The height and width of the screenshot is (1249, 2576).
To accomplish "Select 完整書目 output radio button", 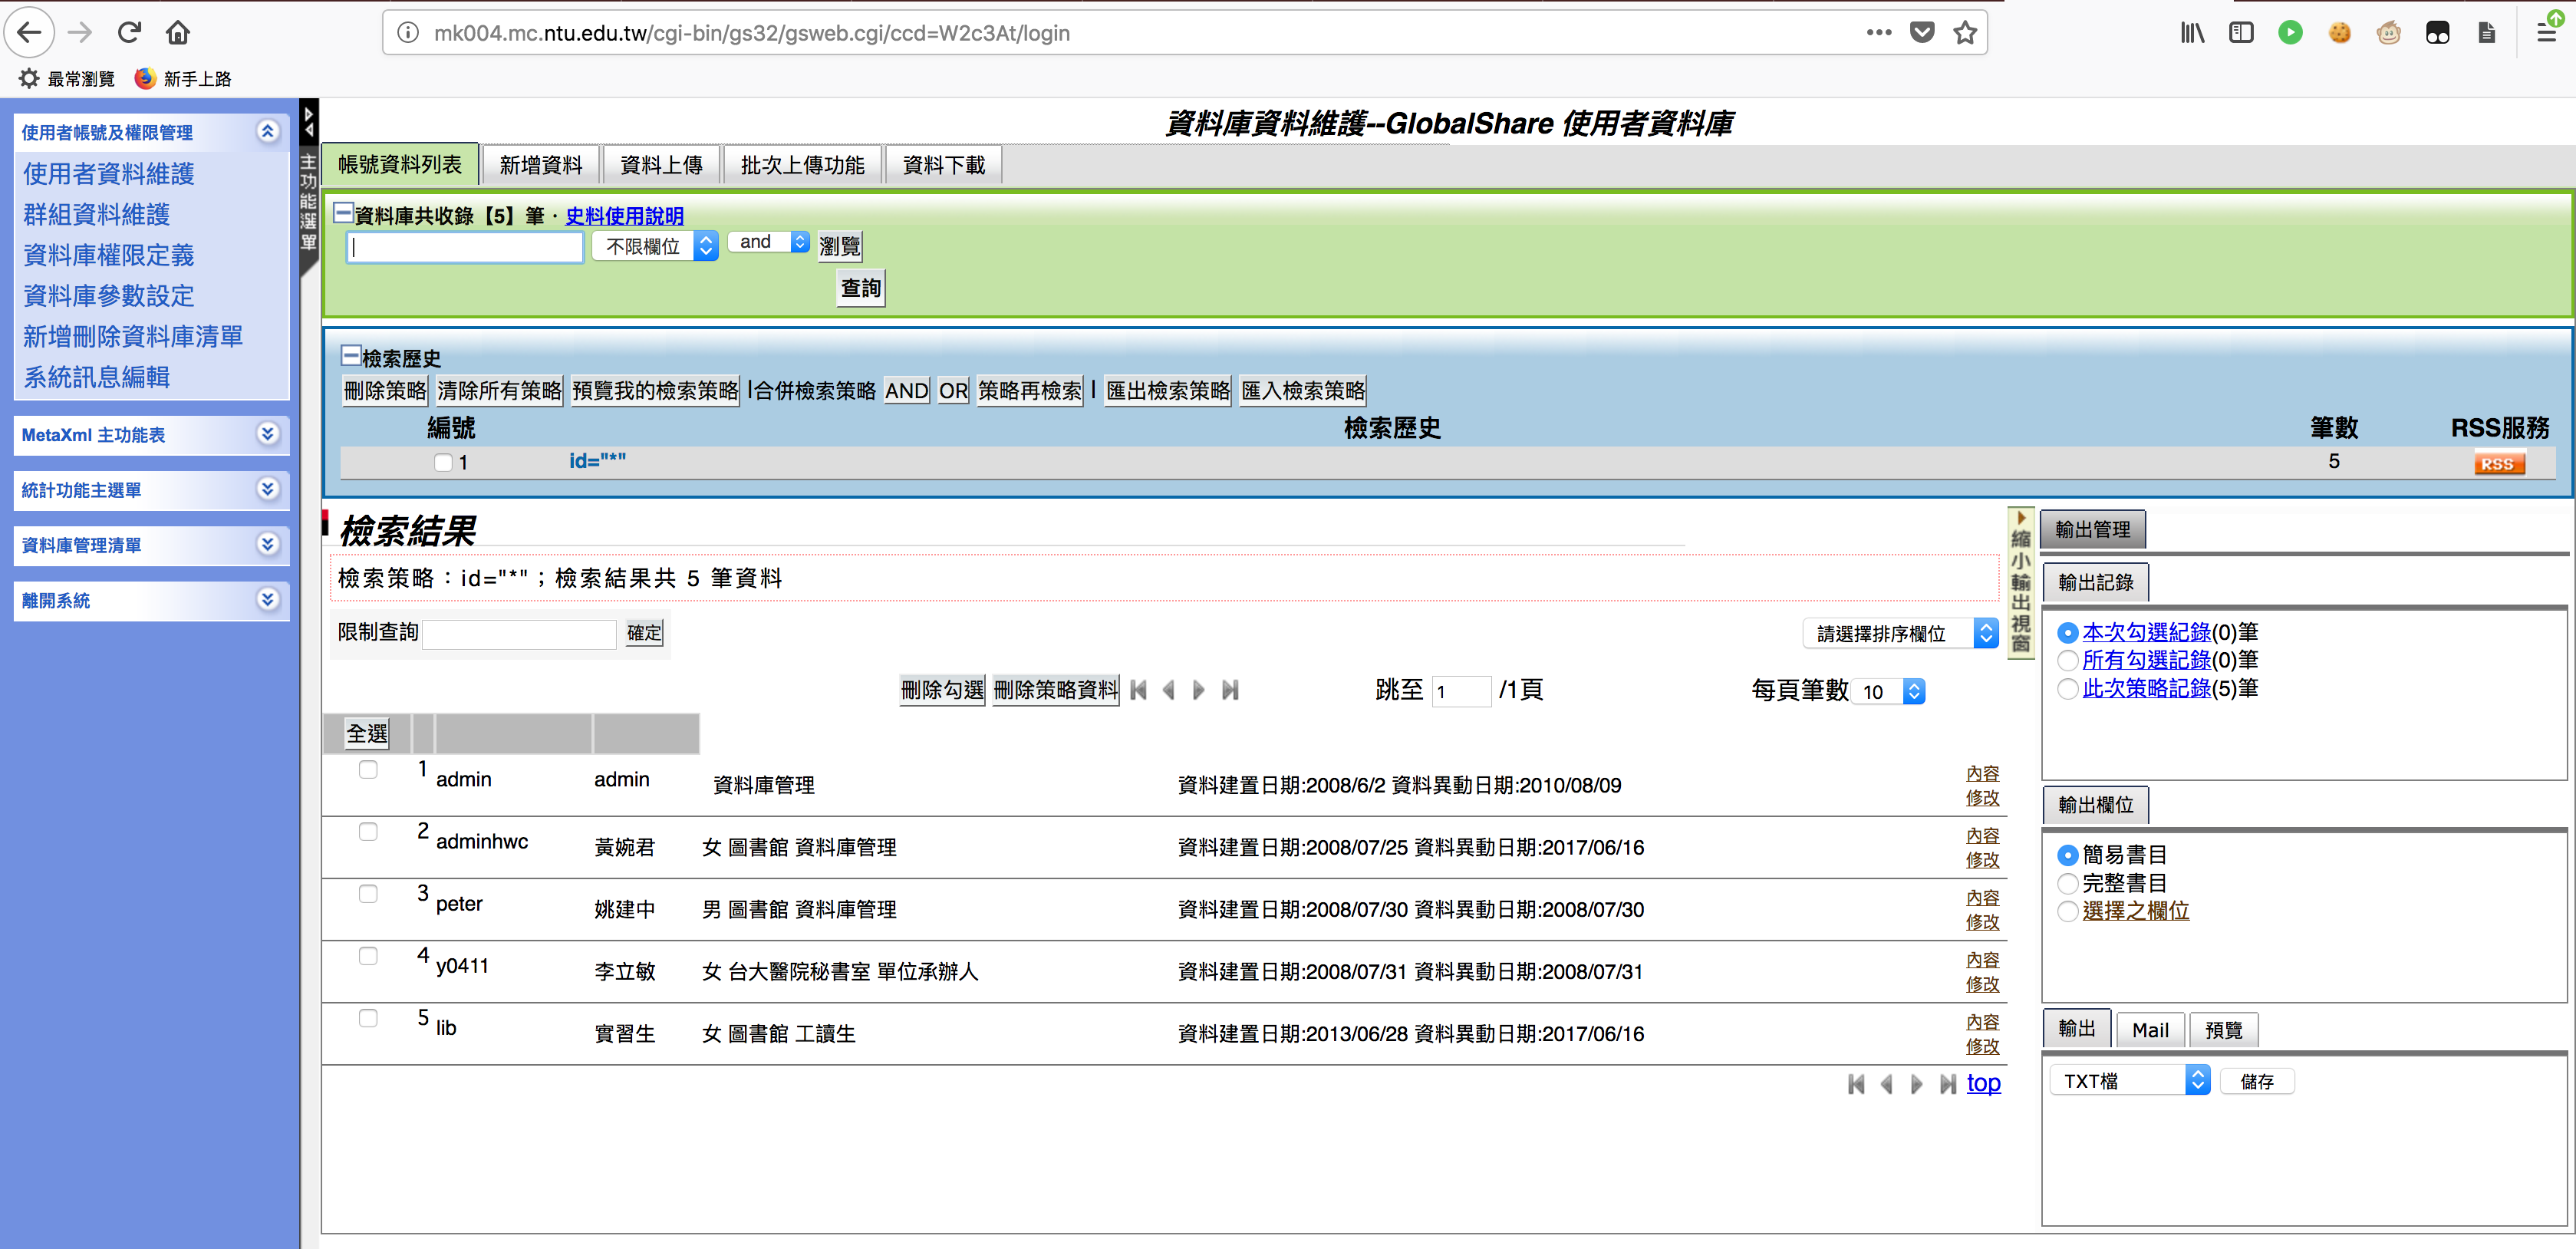I will coord(2068,884).
